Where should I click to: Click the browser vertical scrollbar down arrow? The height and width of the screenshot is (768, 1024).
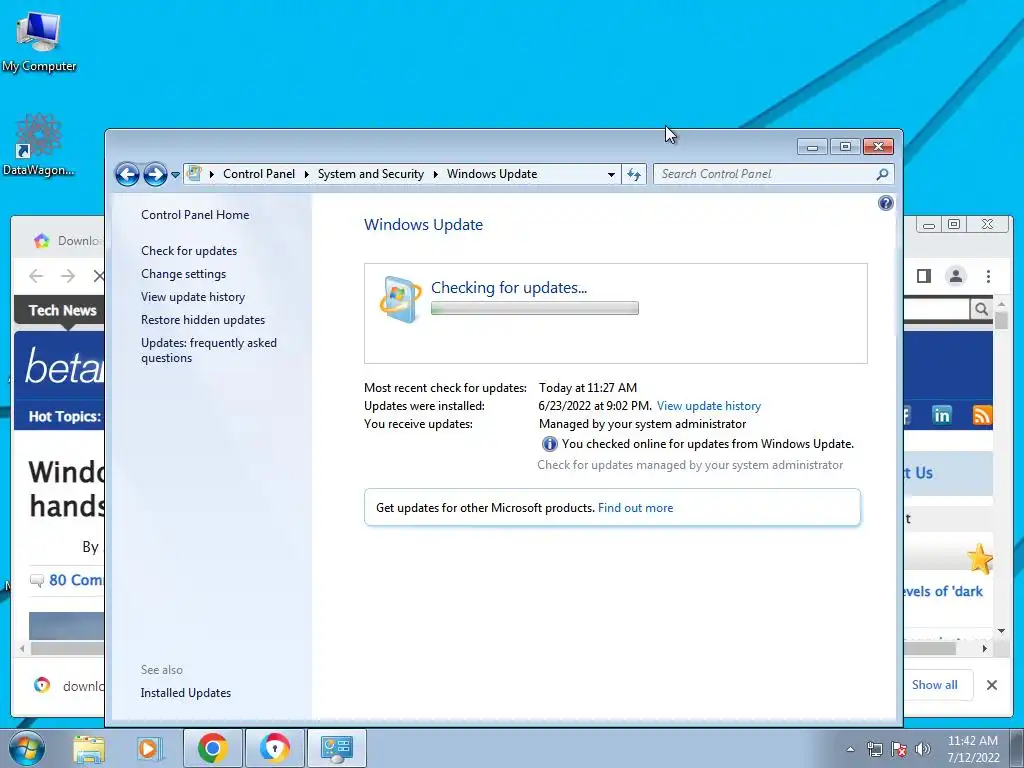coord(1001,631)
